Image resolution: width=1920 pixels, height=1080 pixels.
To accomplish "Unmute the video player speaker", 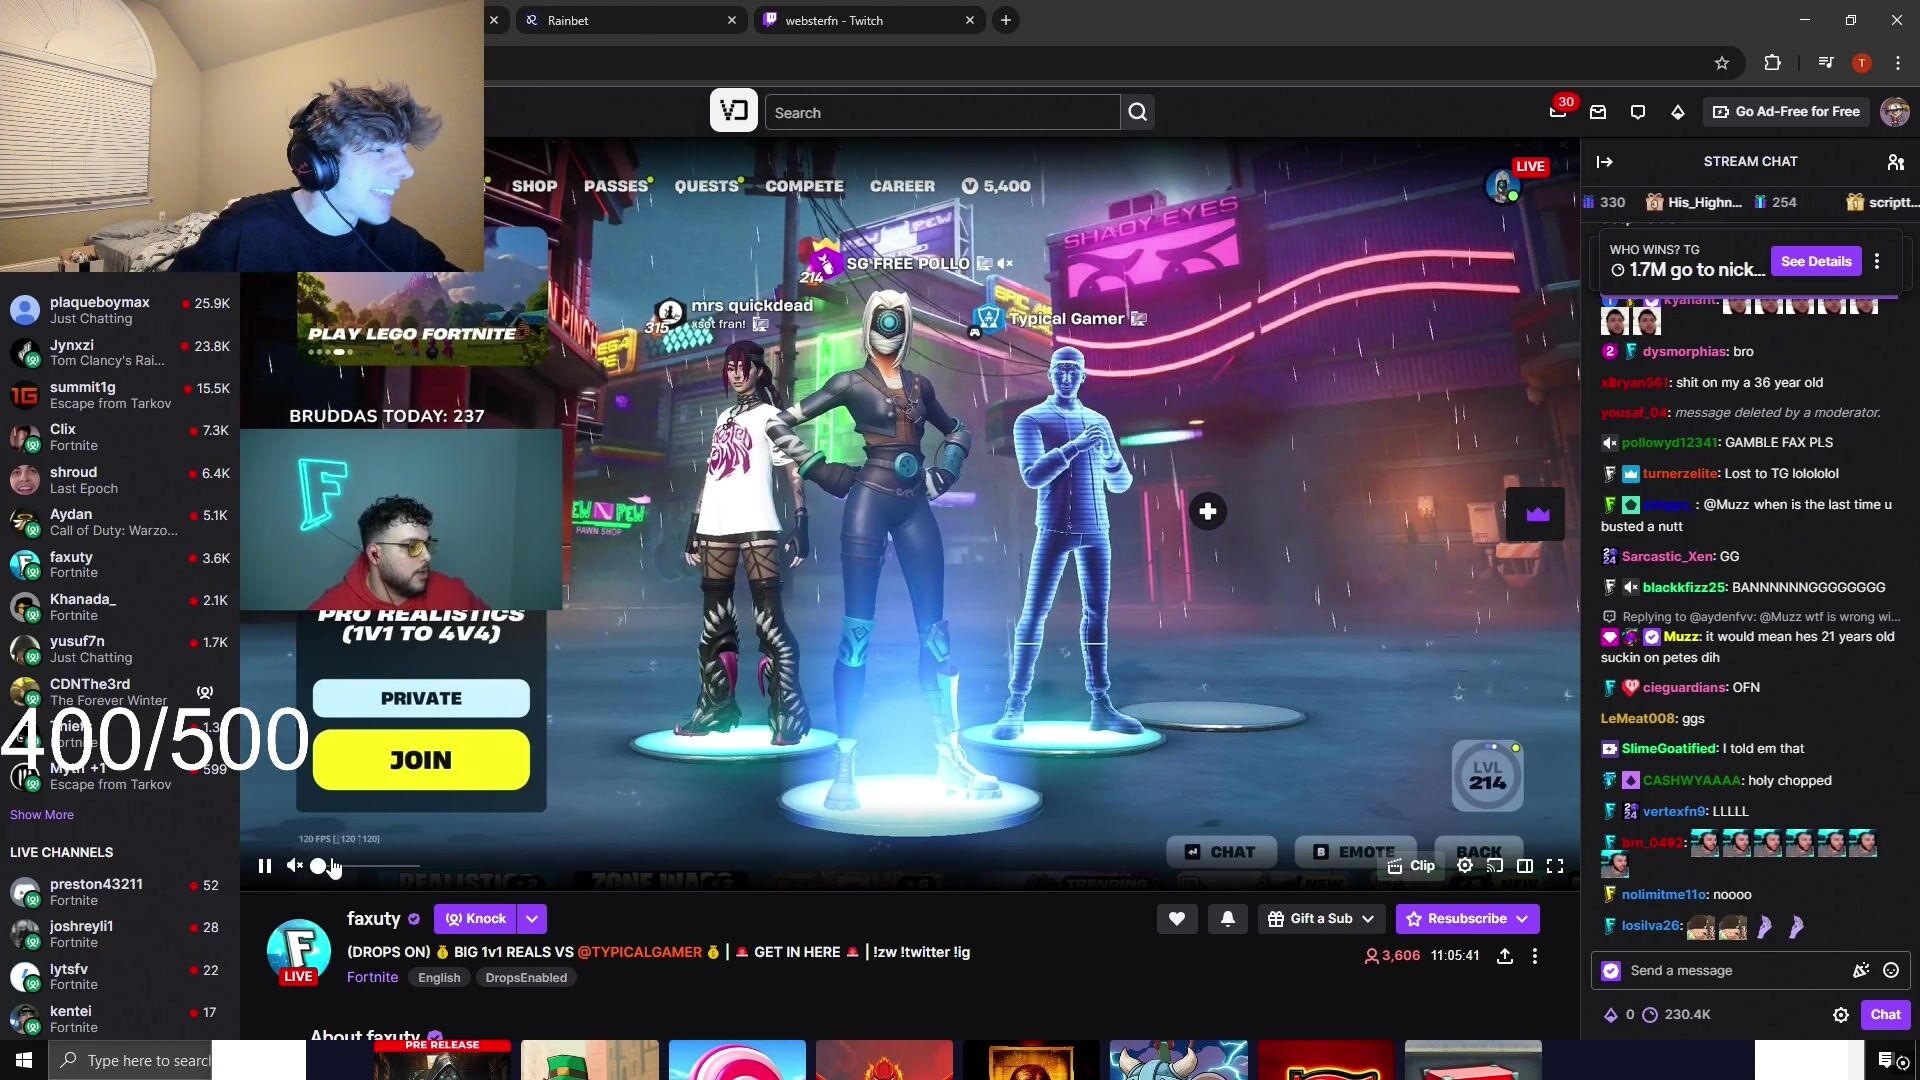I will (295, 866).
